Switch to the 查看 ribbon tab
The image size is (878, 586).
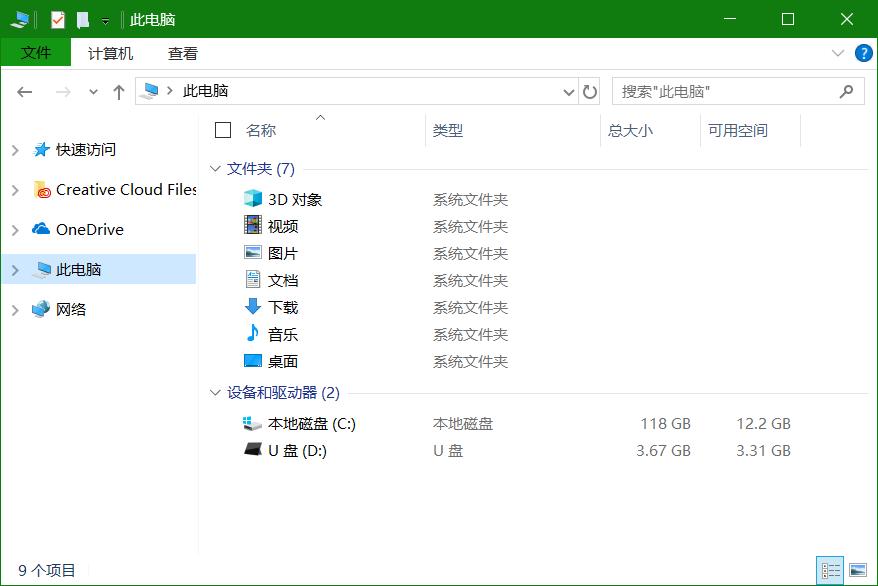coord(182,53)
